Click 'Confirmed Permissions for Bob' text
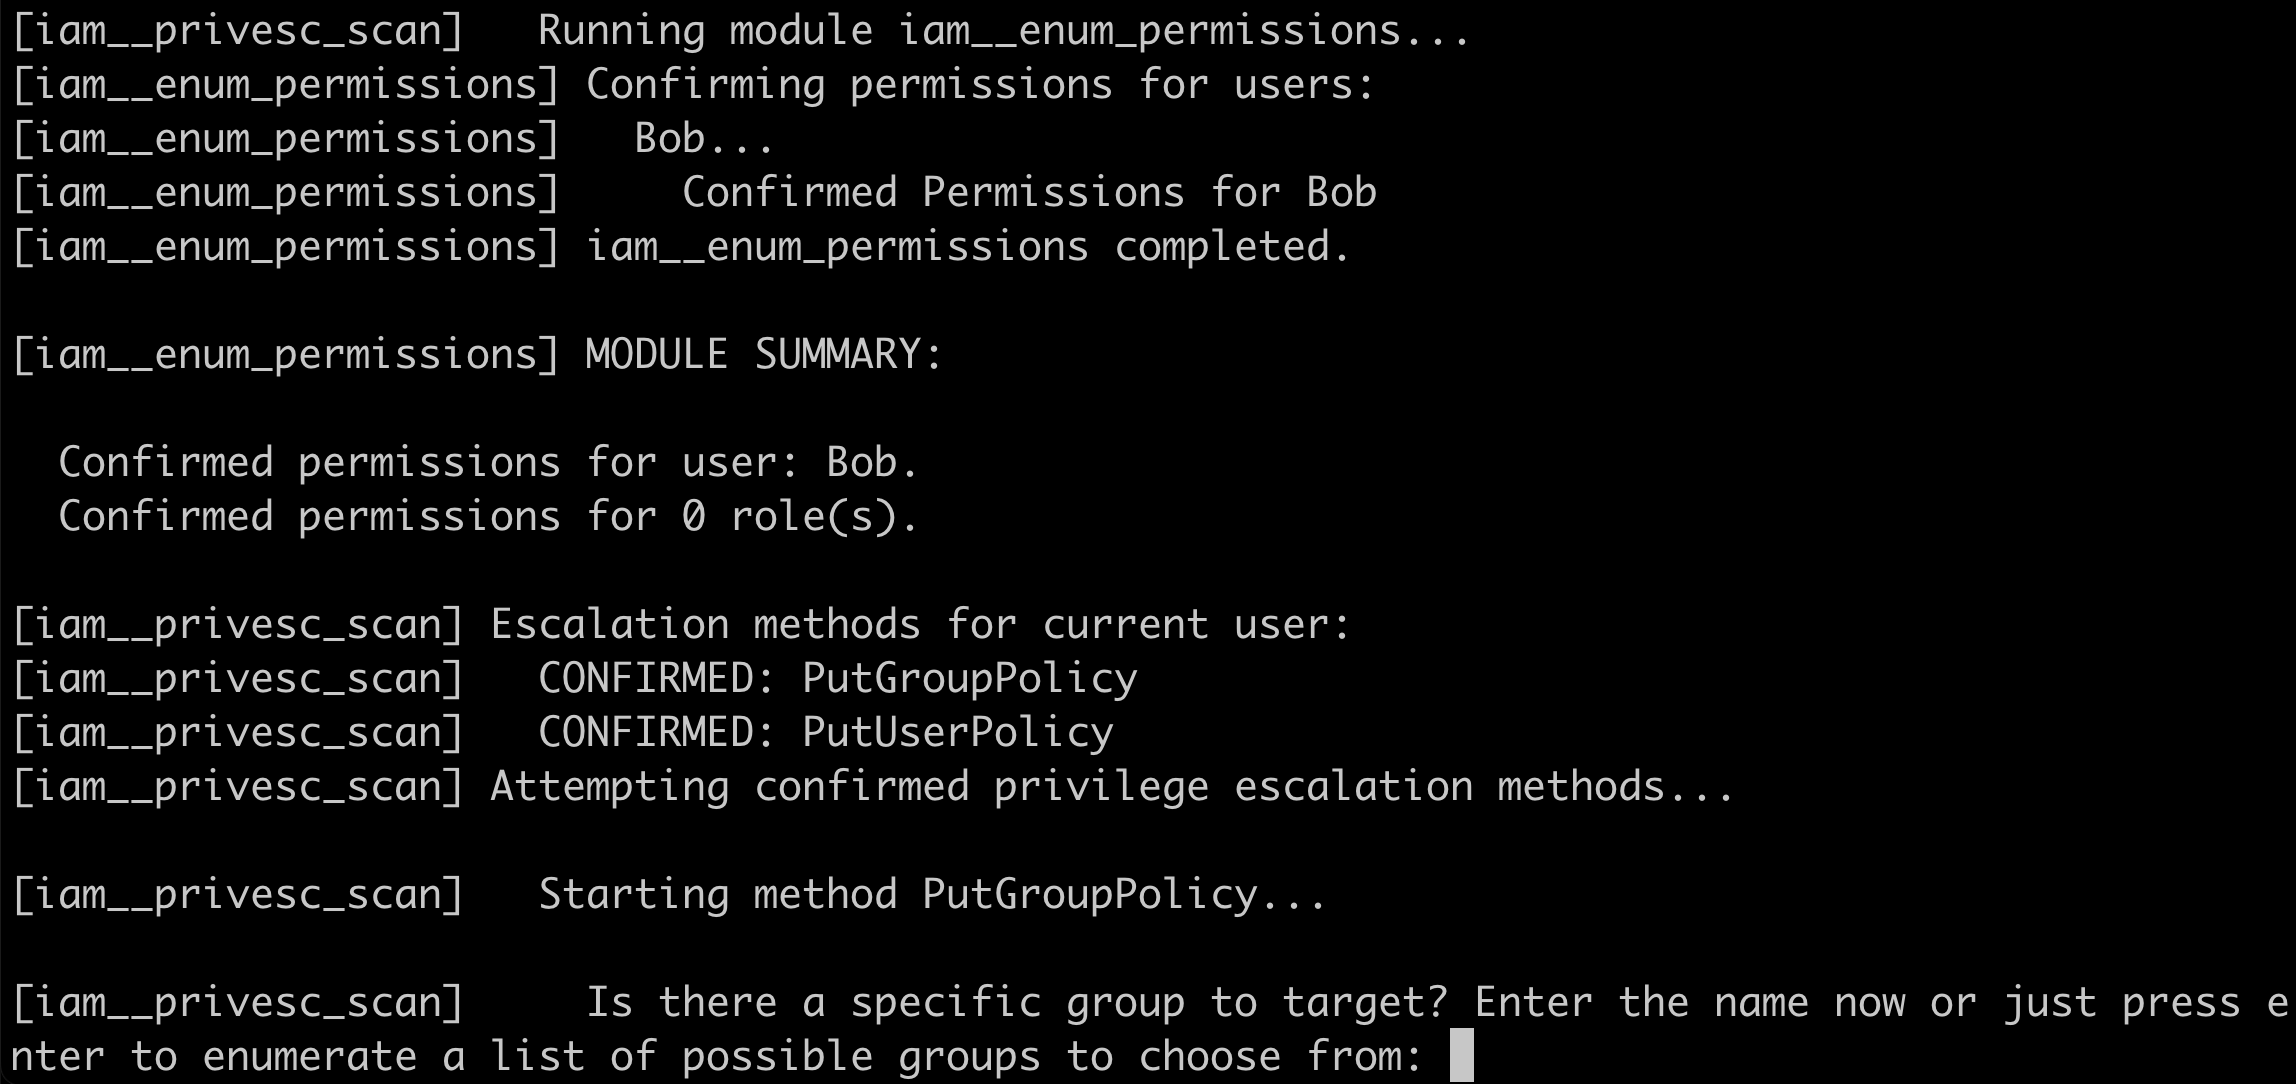The image size is (2296, 1084). tap(1028, 193)
